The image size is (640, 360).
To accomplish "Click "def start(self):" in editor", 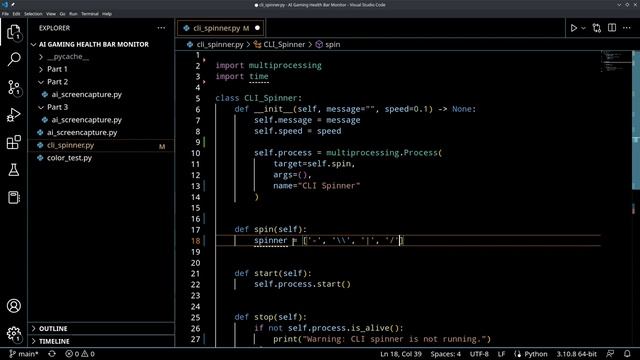I will tap(273, 273).
